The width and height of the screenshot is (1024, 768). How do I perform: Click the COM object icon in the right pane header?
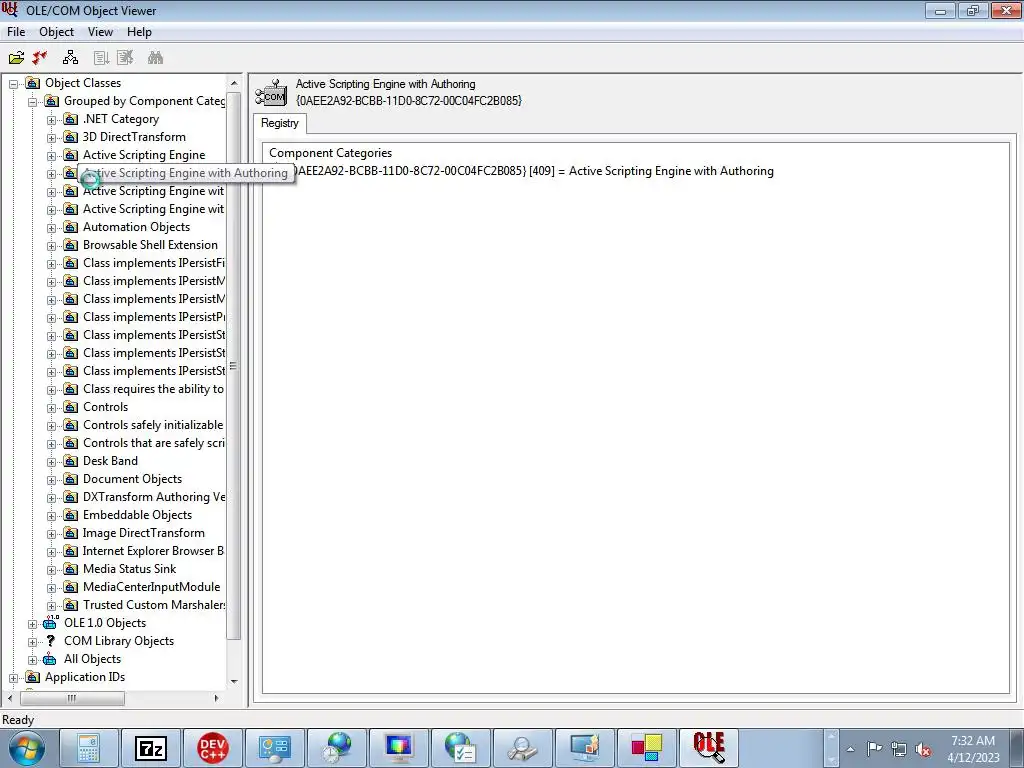point(271,93)
